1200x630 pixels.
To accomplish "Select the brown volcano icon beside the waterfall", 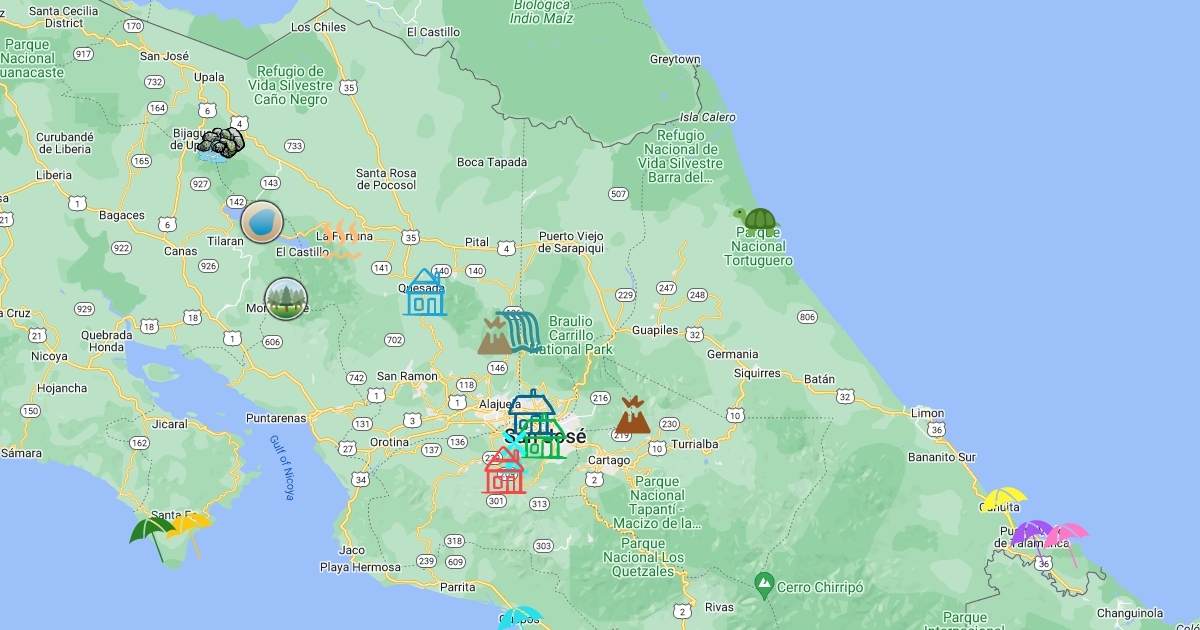I will (x=493, y=337).
